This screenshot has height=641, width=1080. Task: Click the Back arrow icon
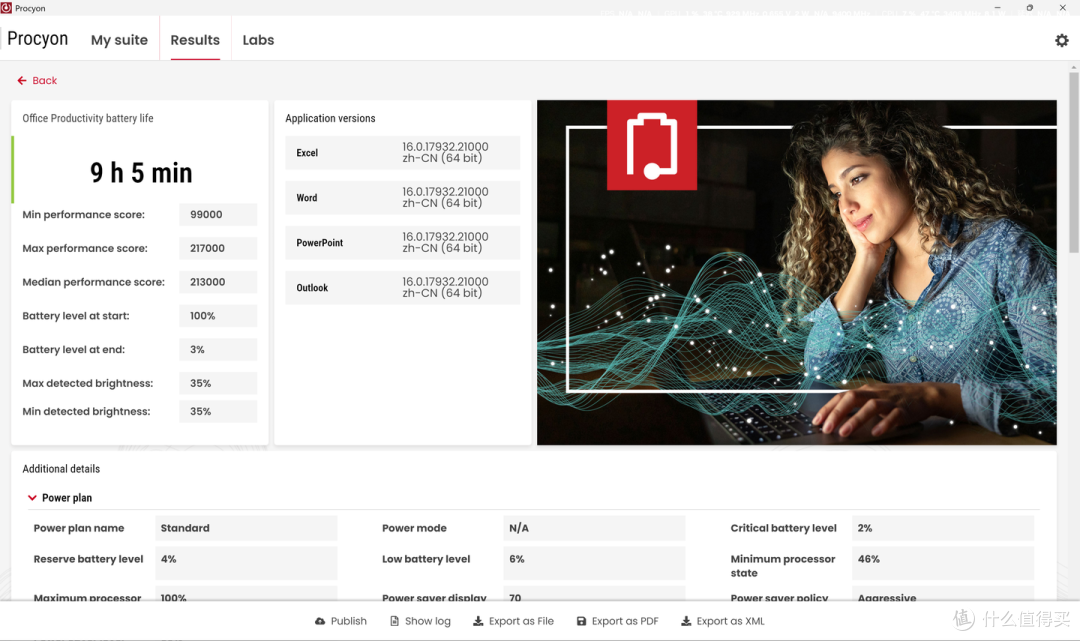click(22, 81)
